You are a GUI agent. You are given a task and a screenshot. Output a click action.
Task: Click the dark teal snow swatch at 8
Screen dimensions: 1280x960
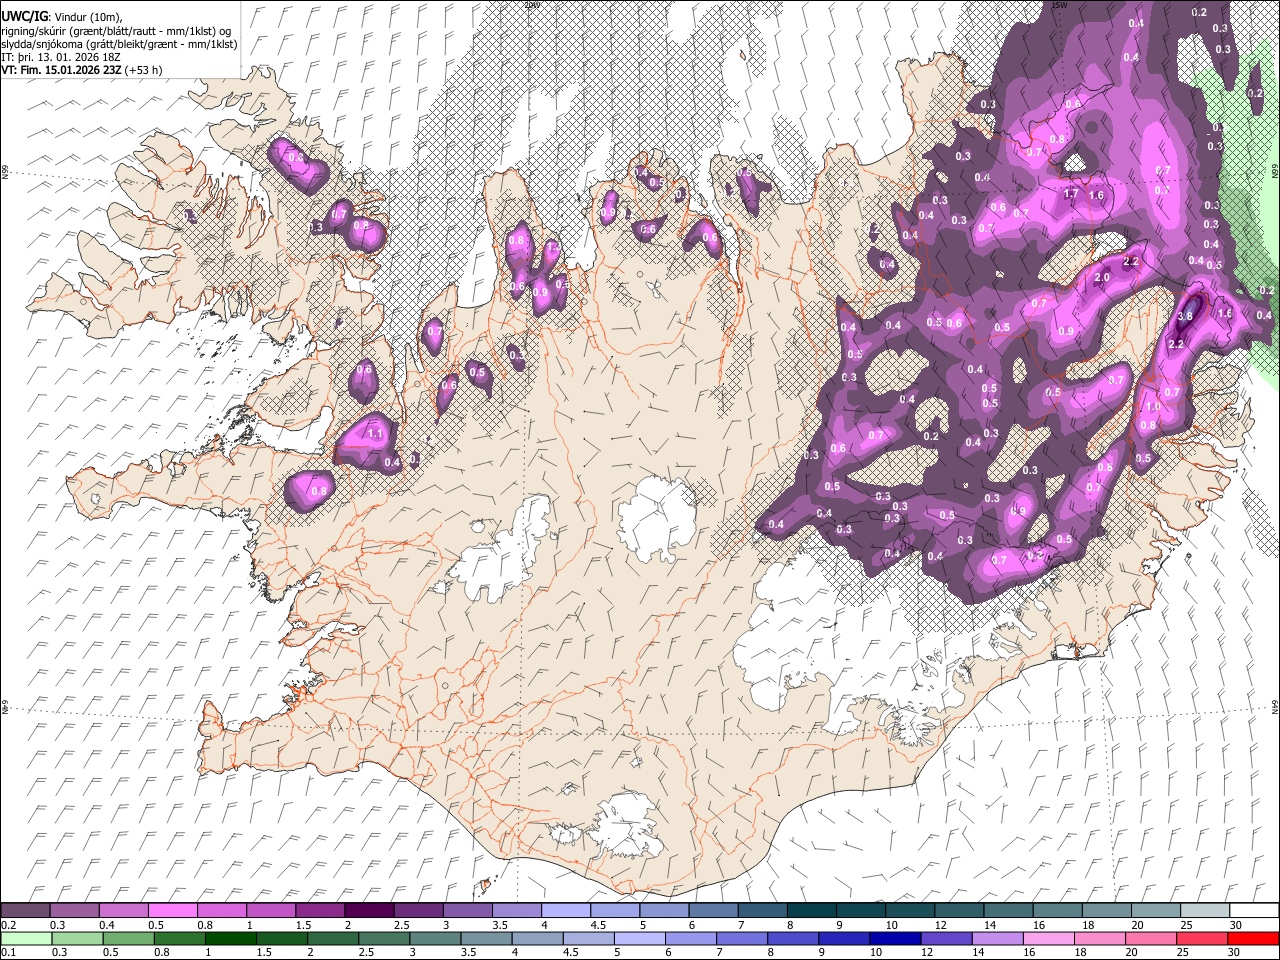point(812,911)
